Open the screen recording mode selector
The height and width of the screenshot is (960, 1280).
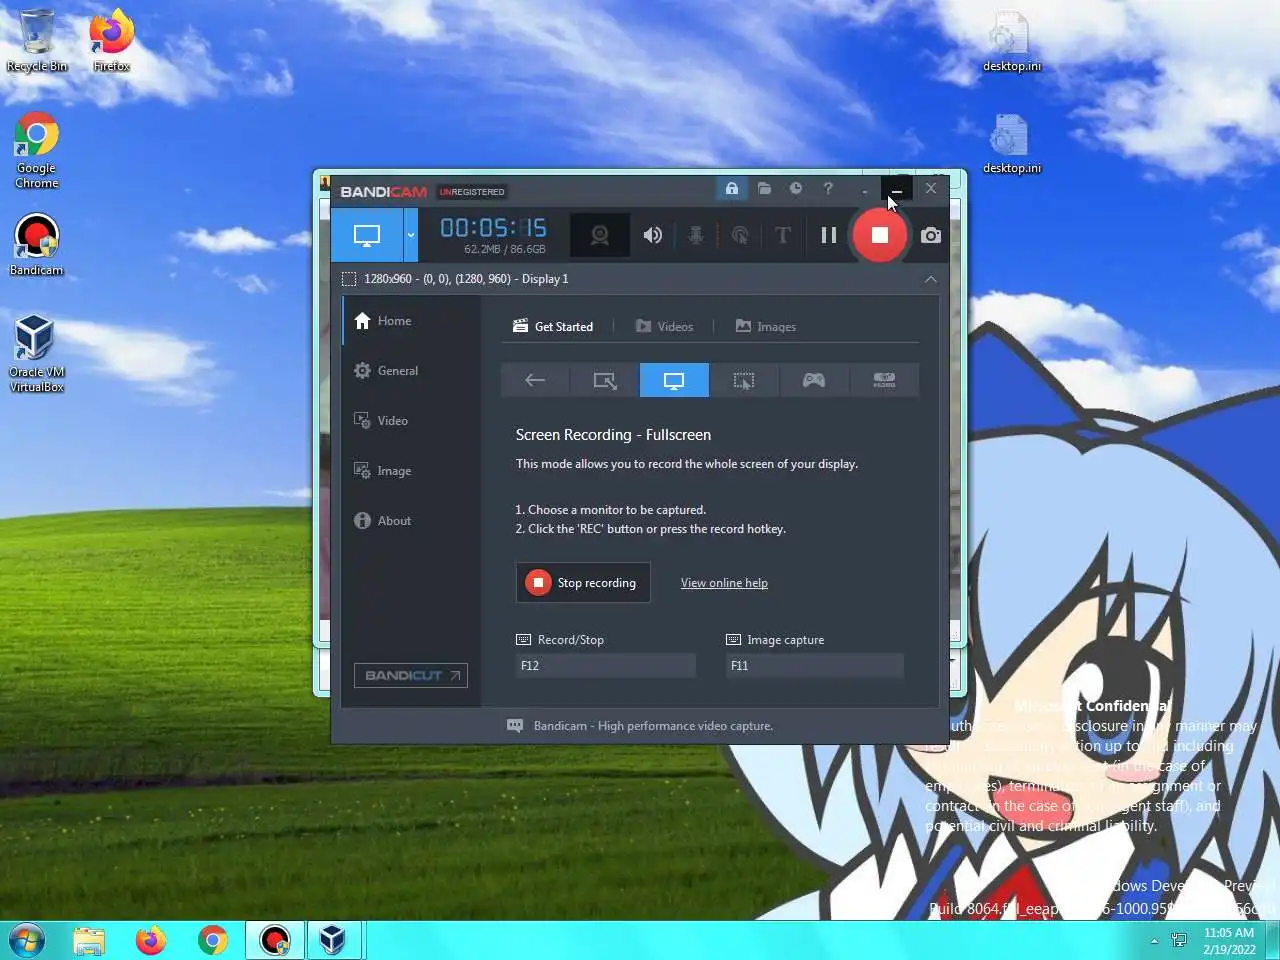click(x=367, y=236)
